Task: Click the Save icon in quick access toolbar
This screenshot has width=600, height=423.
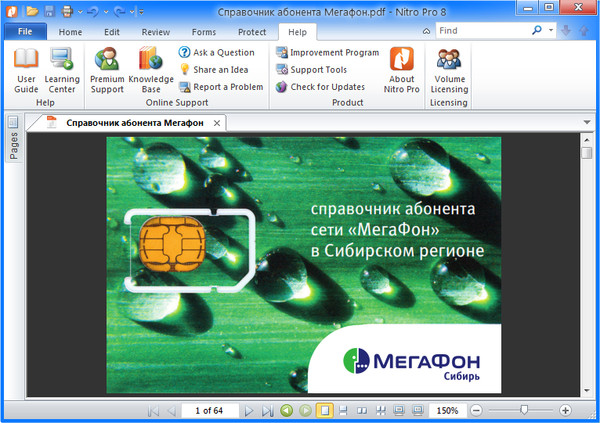Action: pyautogui.click(x=51, y=11)
